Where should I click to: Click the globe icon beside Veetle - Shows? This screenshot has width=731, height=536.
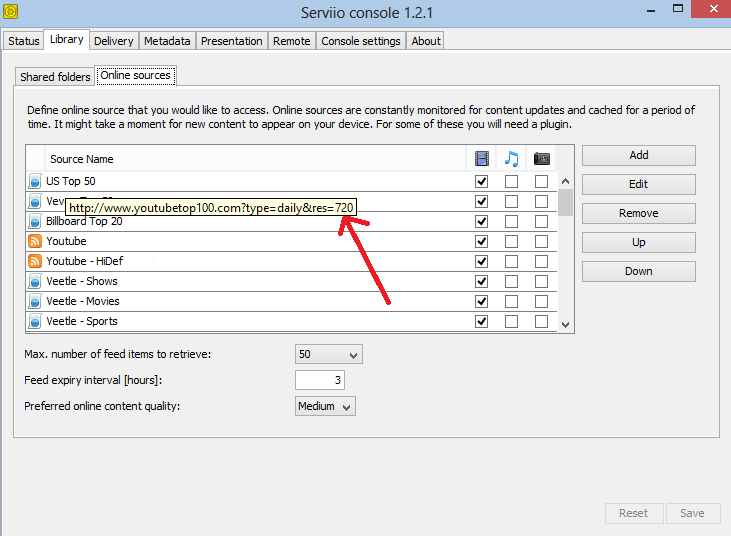(35, 282)
